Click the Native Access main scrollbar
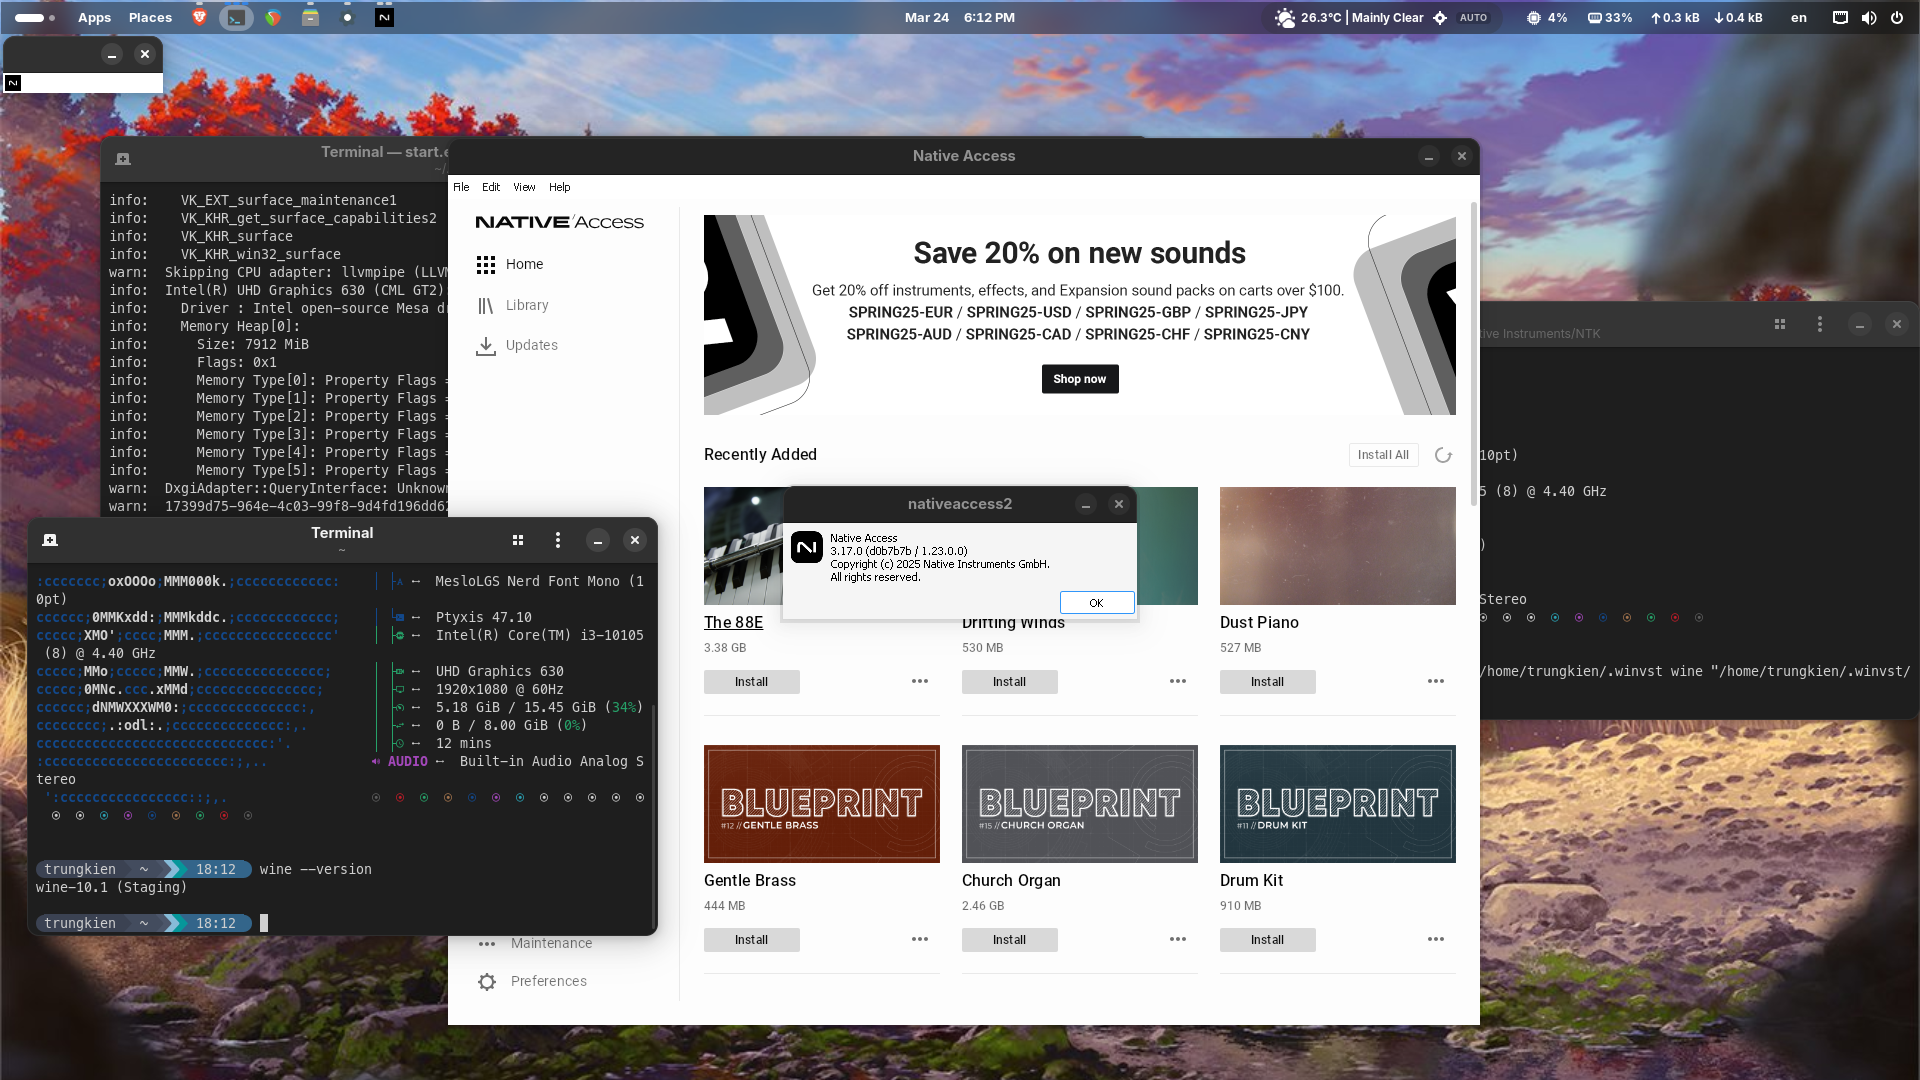 pos(1473,355)
